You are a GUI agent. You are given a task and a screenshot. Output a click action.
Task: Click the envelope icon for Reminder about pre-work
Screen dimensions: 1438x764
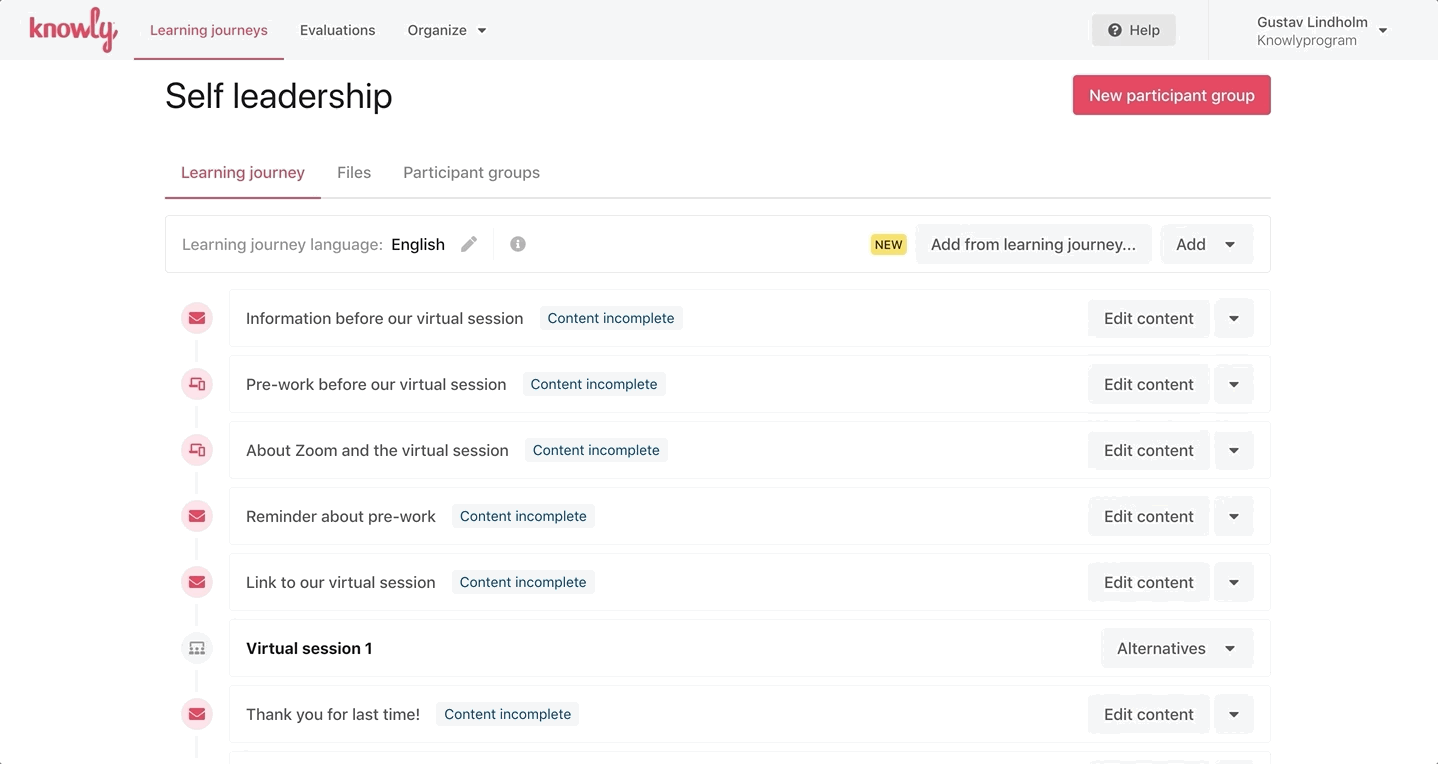click(x=197, y=516)
